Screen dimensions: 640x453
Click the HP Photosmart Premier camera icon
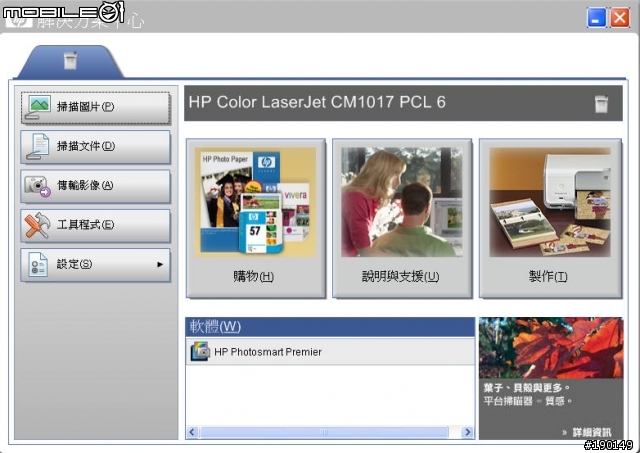(x=200, y=352)
